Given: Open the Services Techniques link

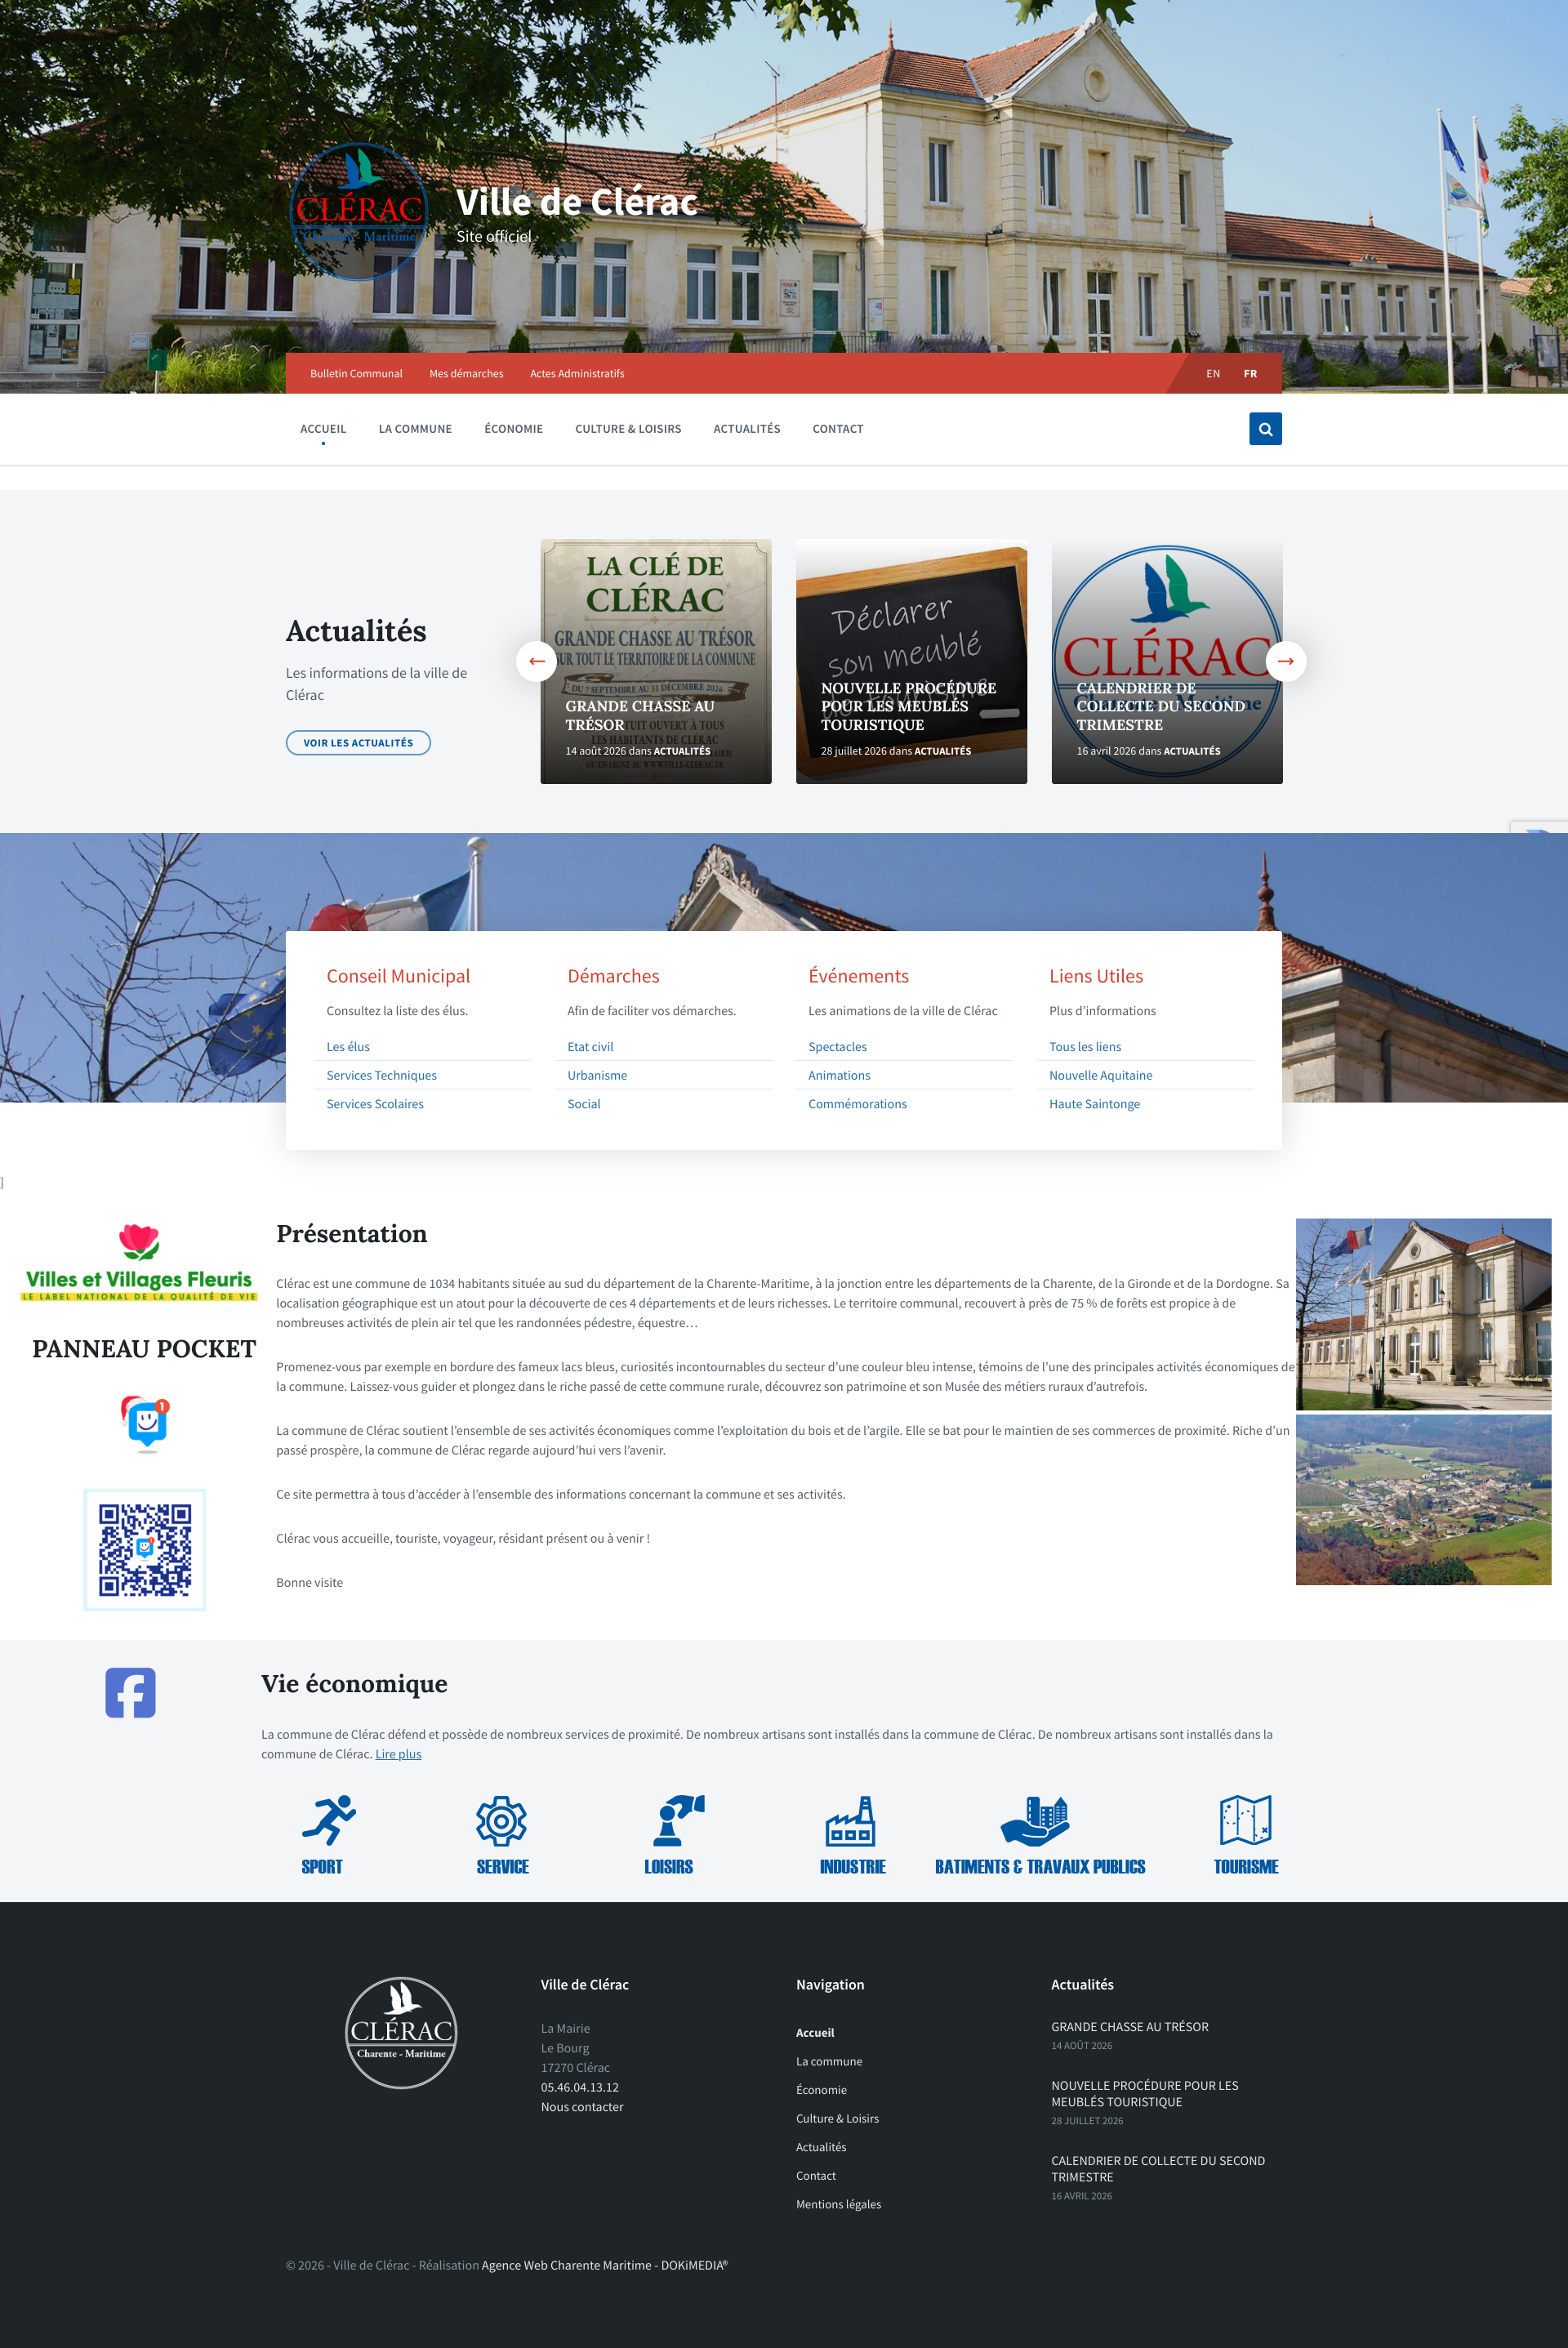Looking at the screenshot, I should click(x=382, y=1076).
